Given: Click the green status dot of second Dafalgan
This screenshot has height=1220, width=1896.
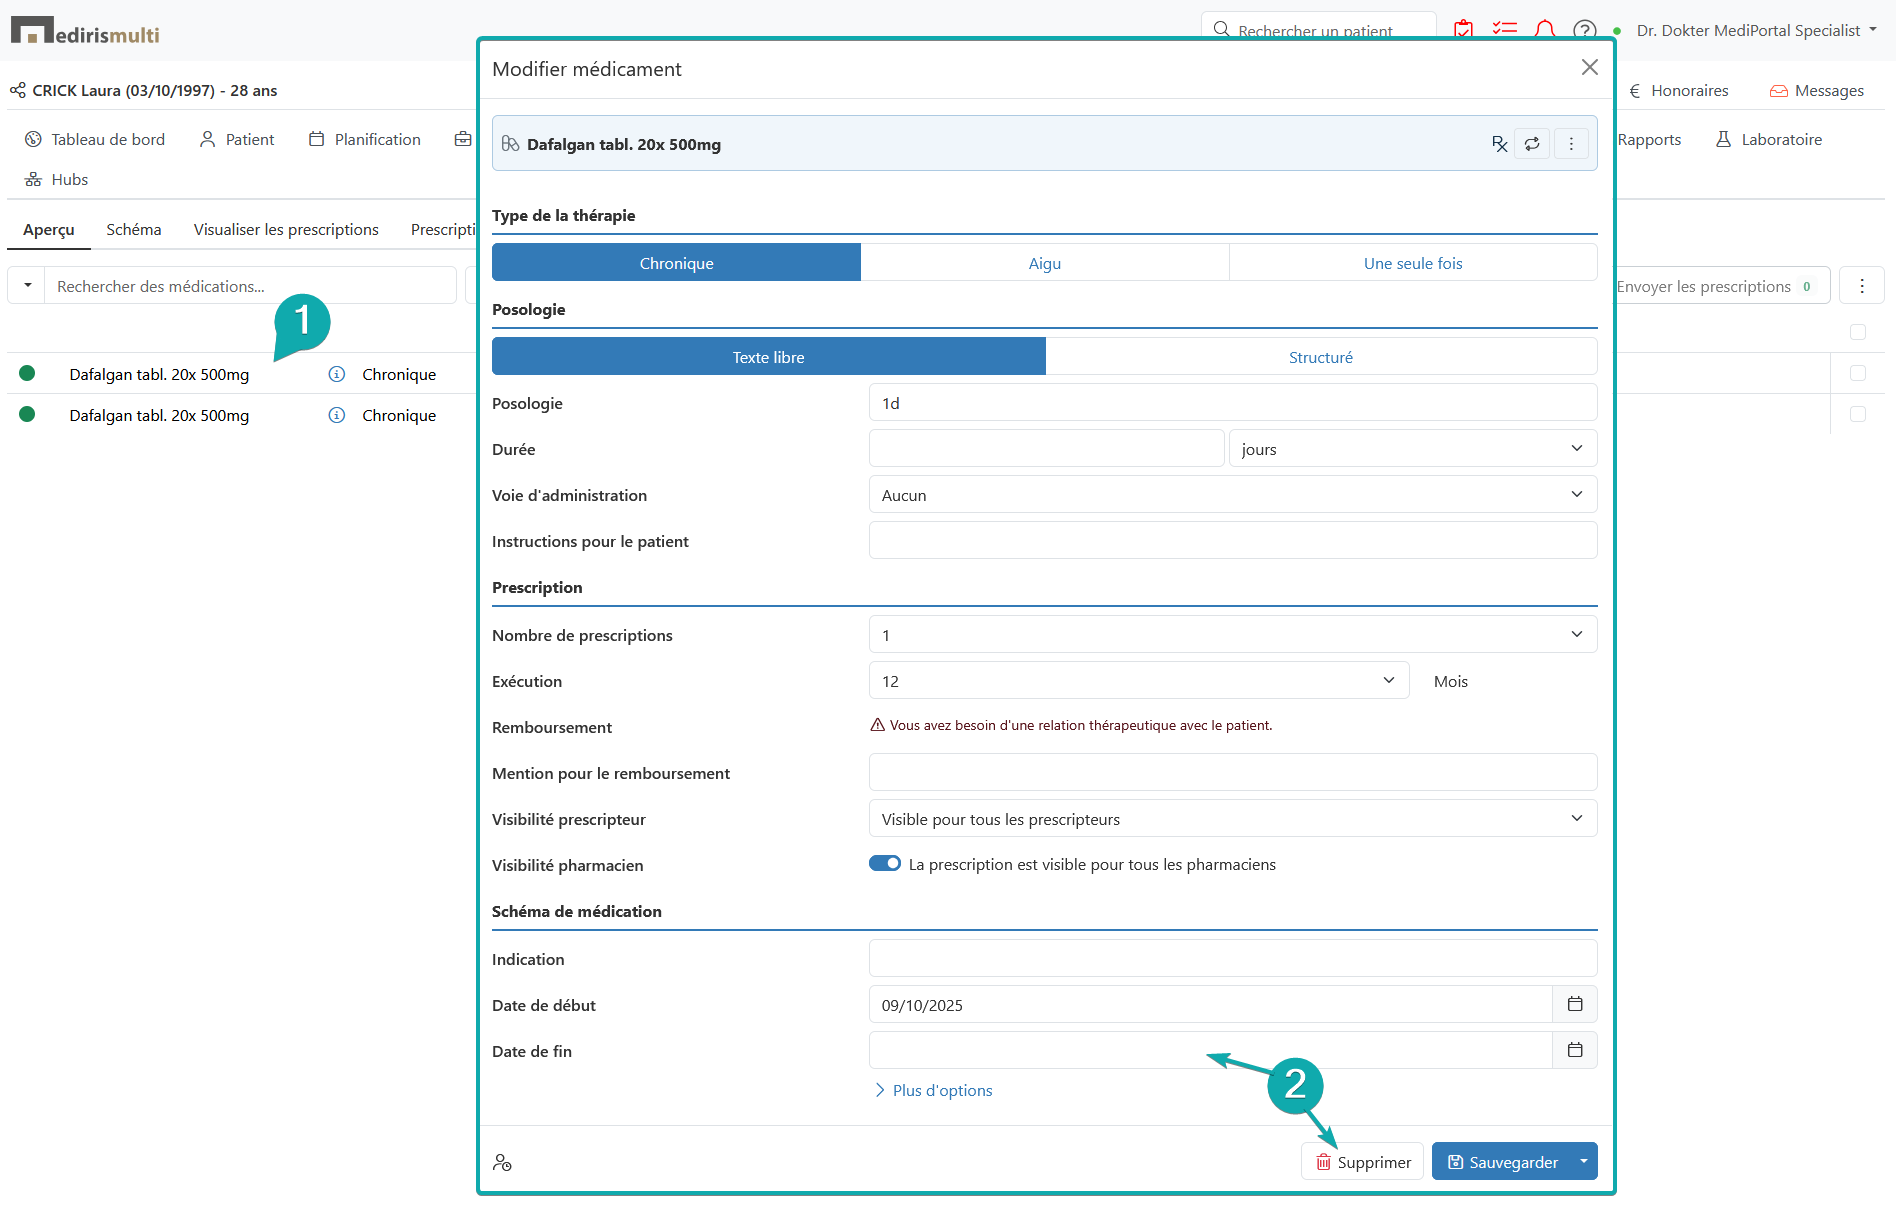Looking at the screenshot, I should [x=27, y=414].
